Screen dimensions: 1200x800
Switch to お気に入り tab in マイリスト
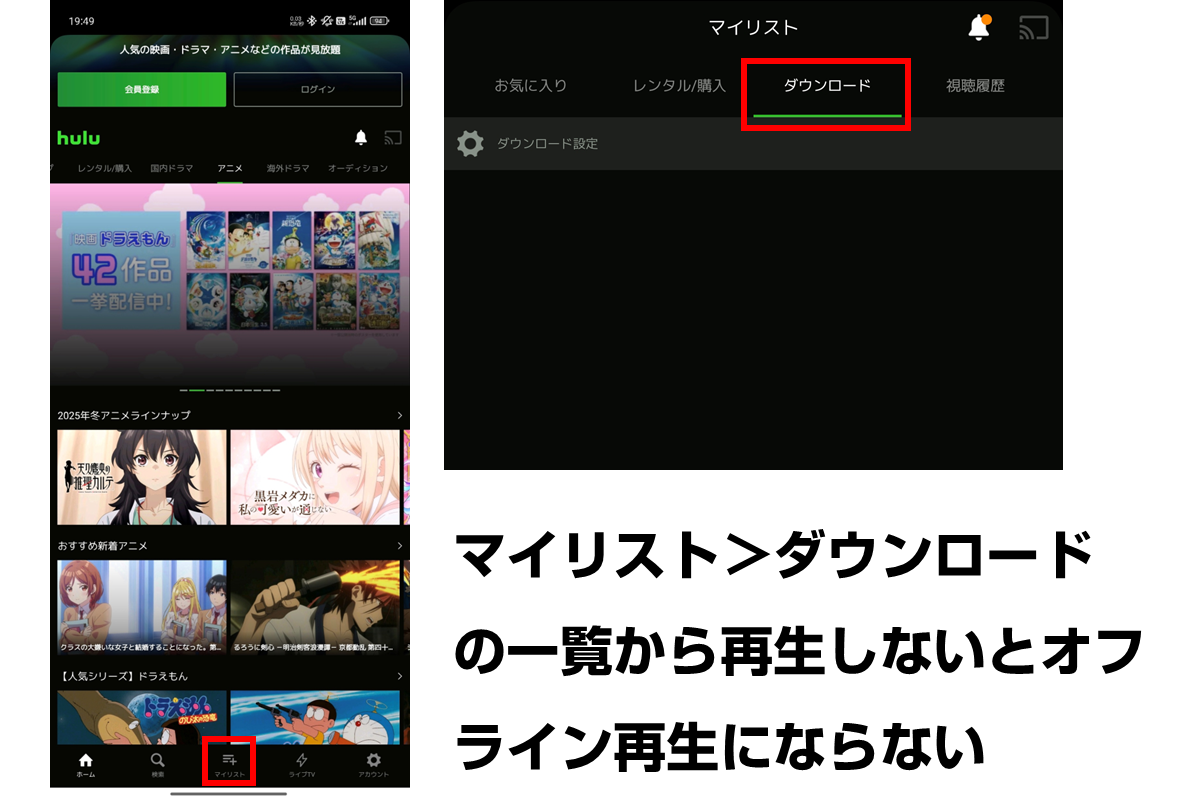(x=530, y=86)
